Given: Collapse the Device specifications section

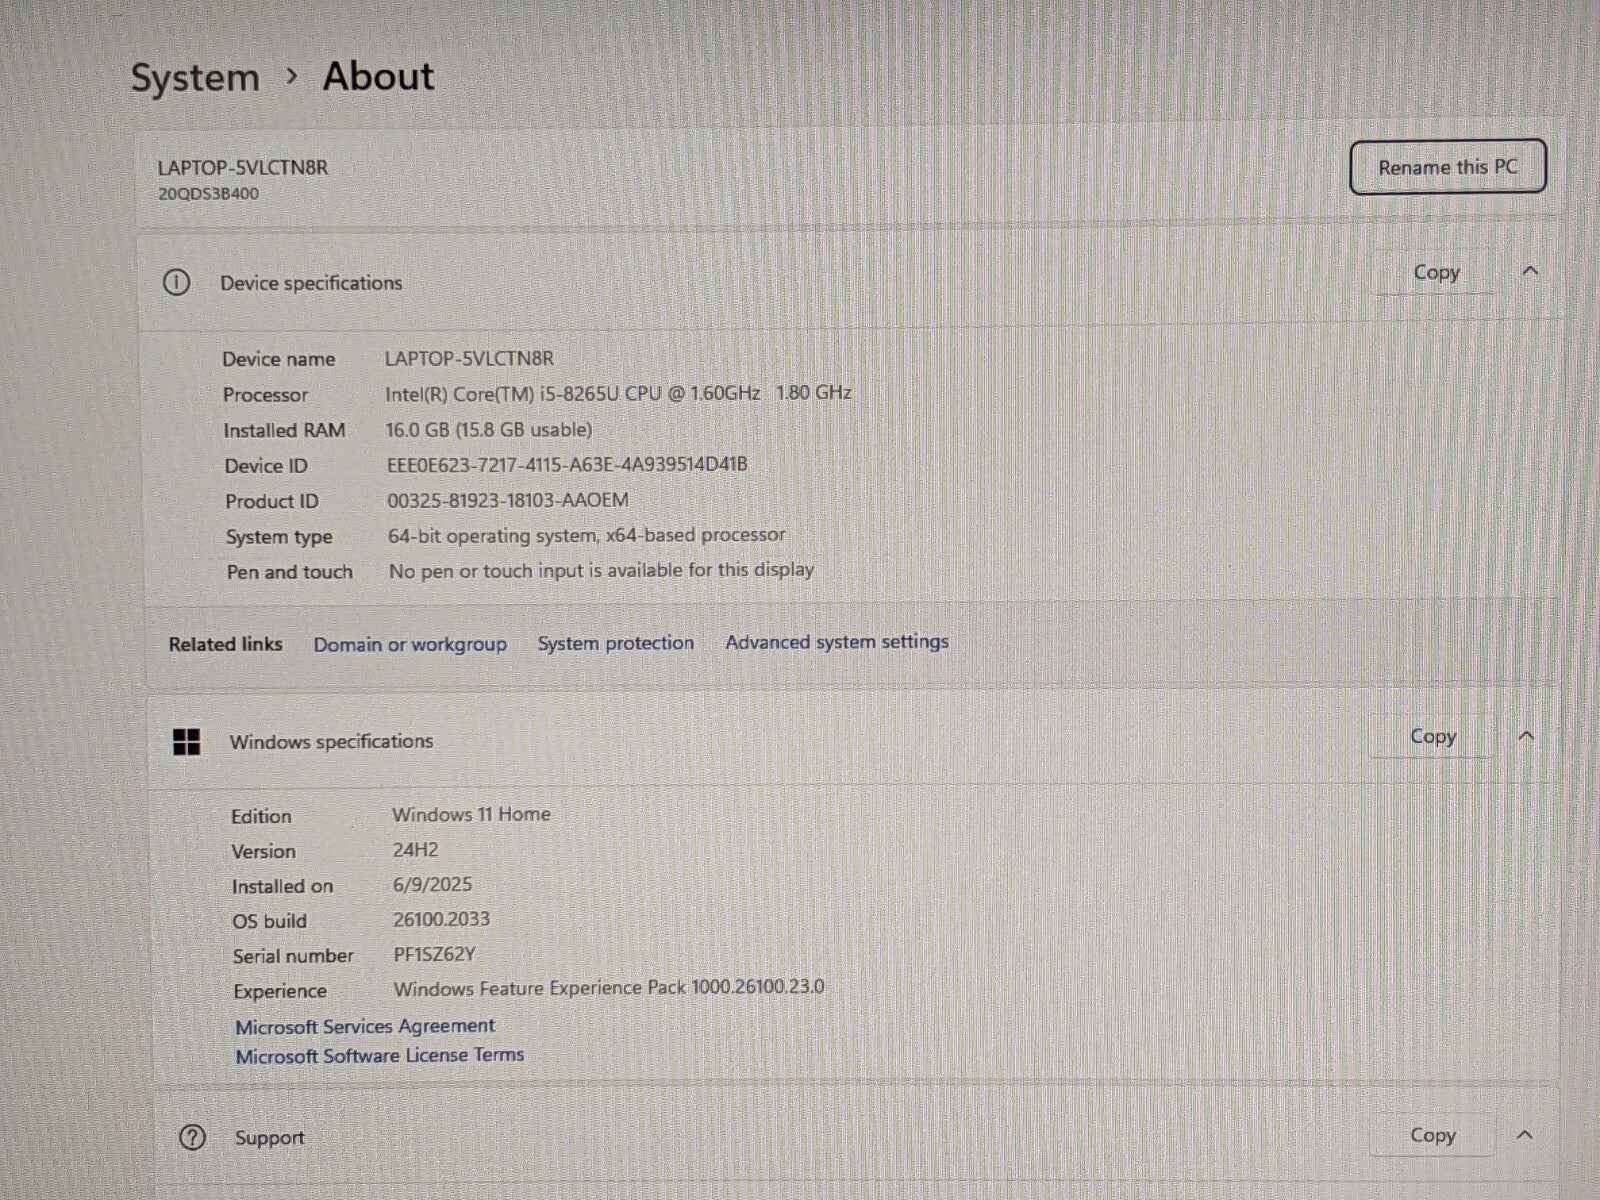Looking at the screenshot, I should pos(1529,271).
